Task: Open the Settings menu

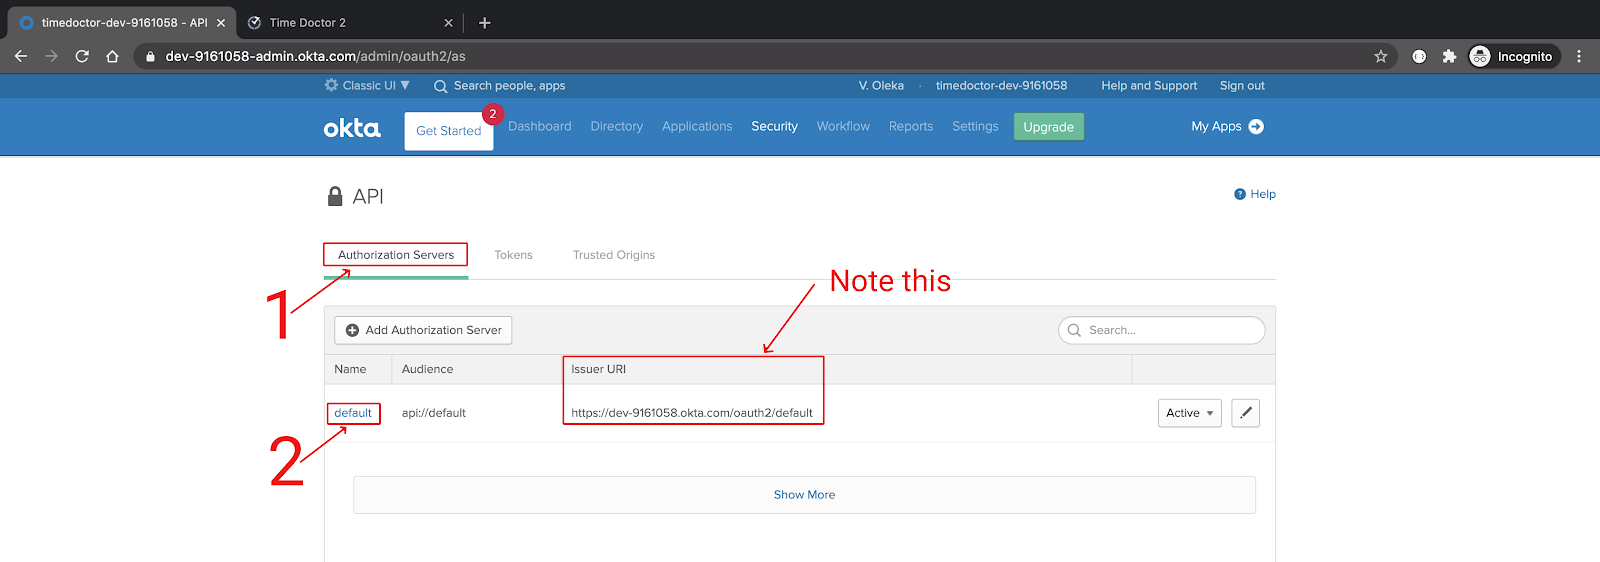Action: pyautogui.click(x=975, y=126)
